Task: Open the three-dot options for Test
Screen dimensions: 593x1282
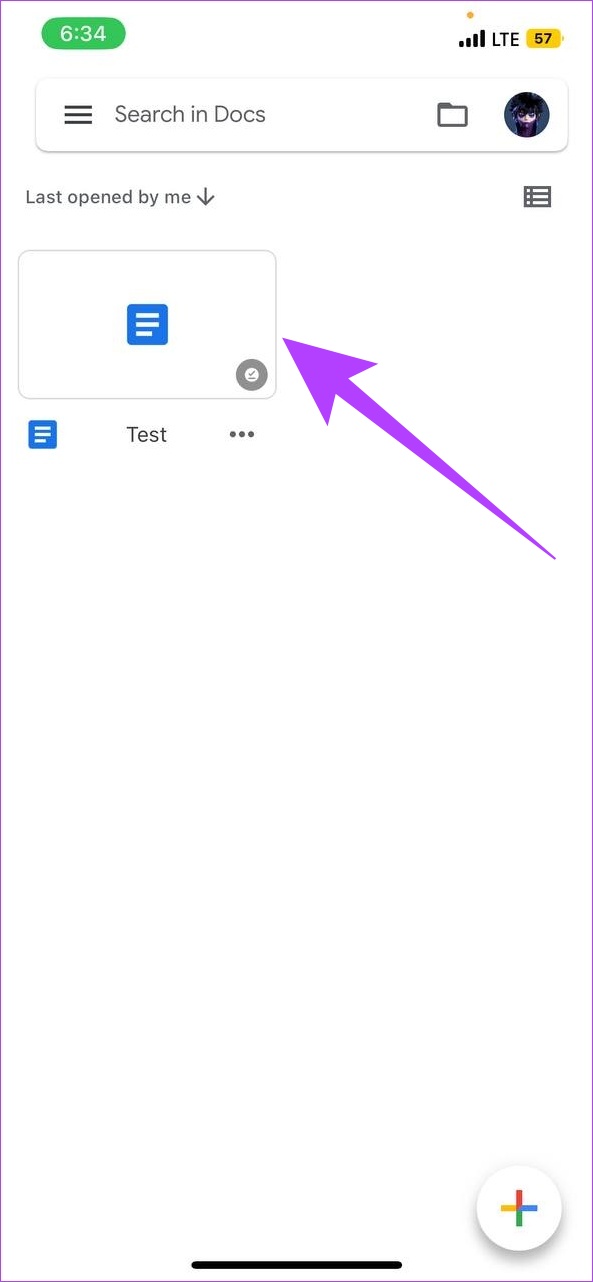Action: [242, 434]
